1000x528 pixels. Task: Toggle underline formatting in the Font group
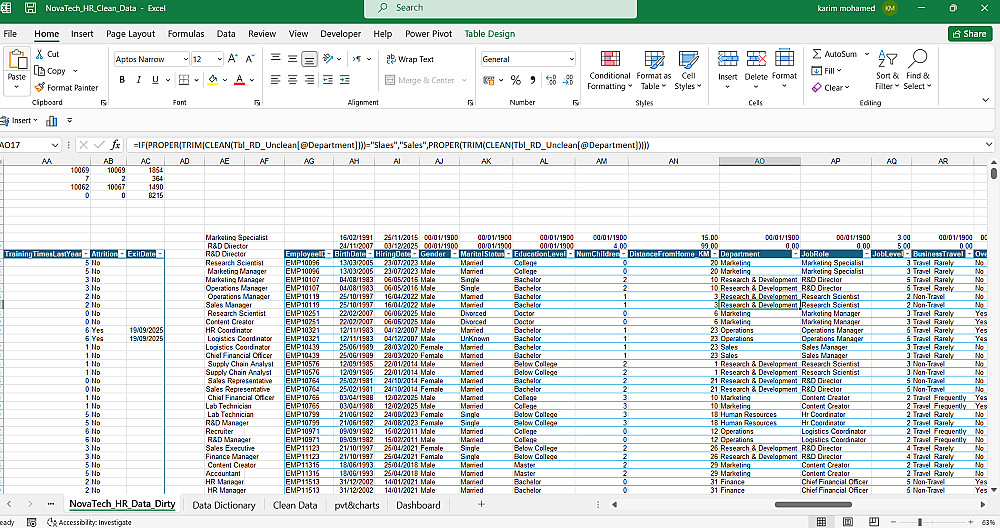(x=154, y=79)
